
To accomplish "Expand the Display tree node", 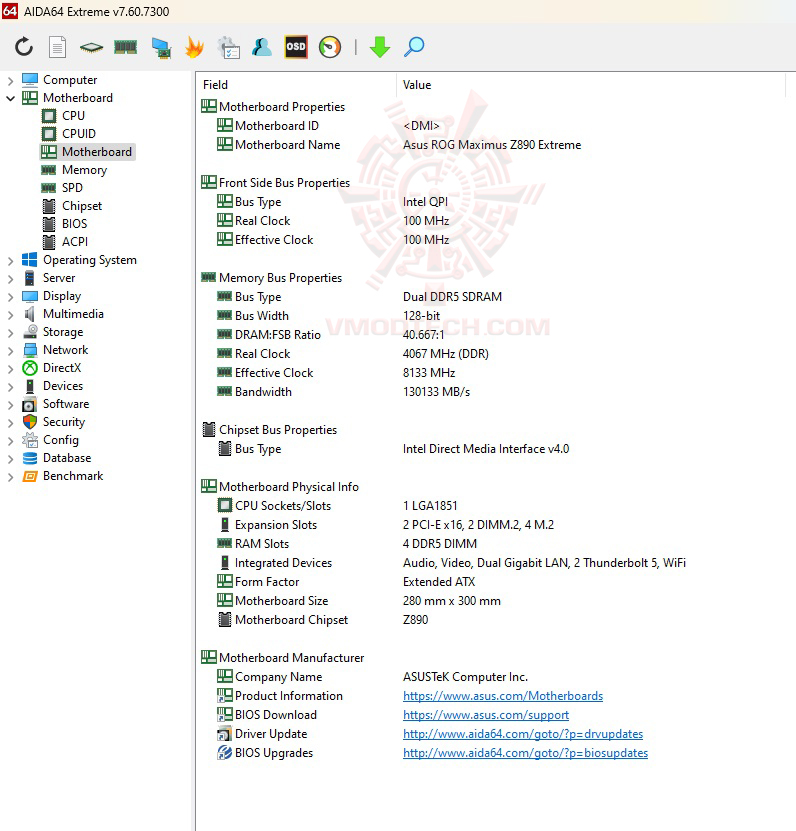I will tap(10, 296).
